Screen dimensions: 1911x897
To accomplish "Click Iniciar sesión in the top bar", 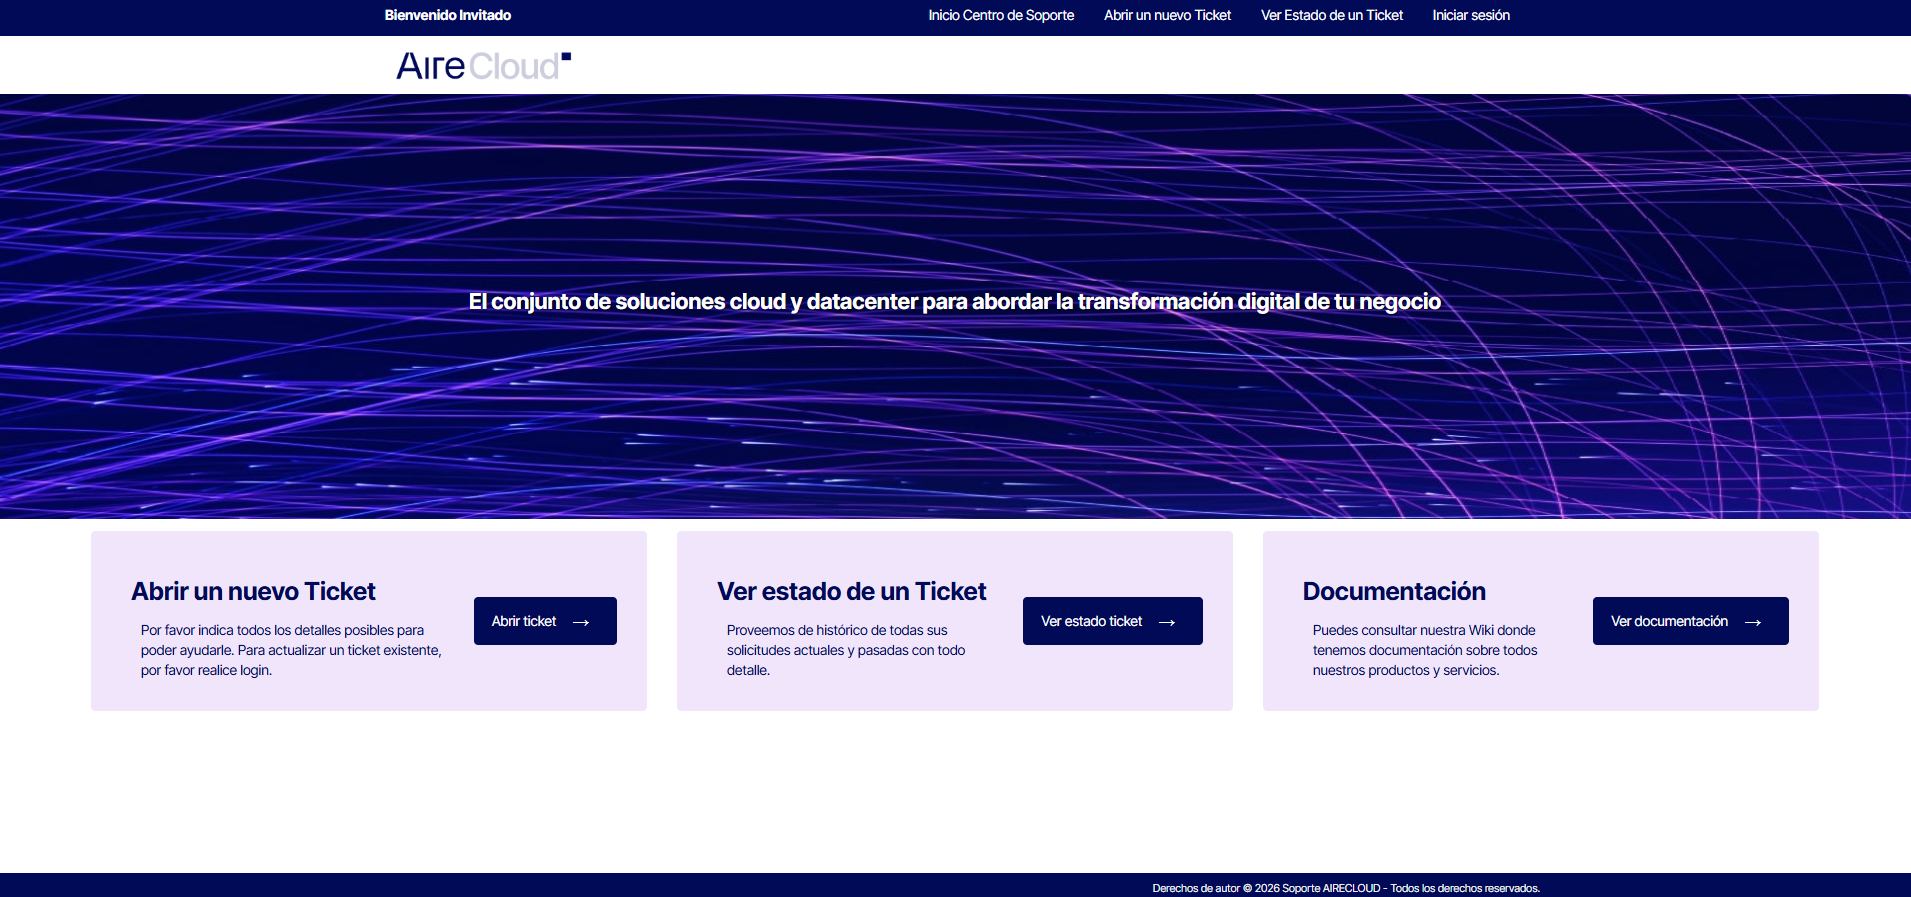I will [x=1471, y=15].
